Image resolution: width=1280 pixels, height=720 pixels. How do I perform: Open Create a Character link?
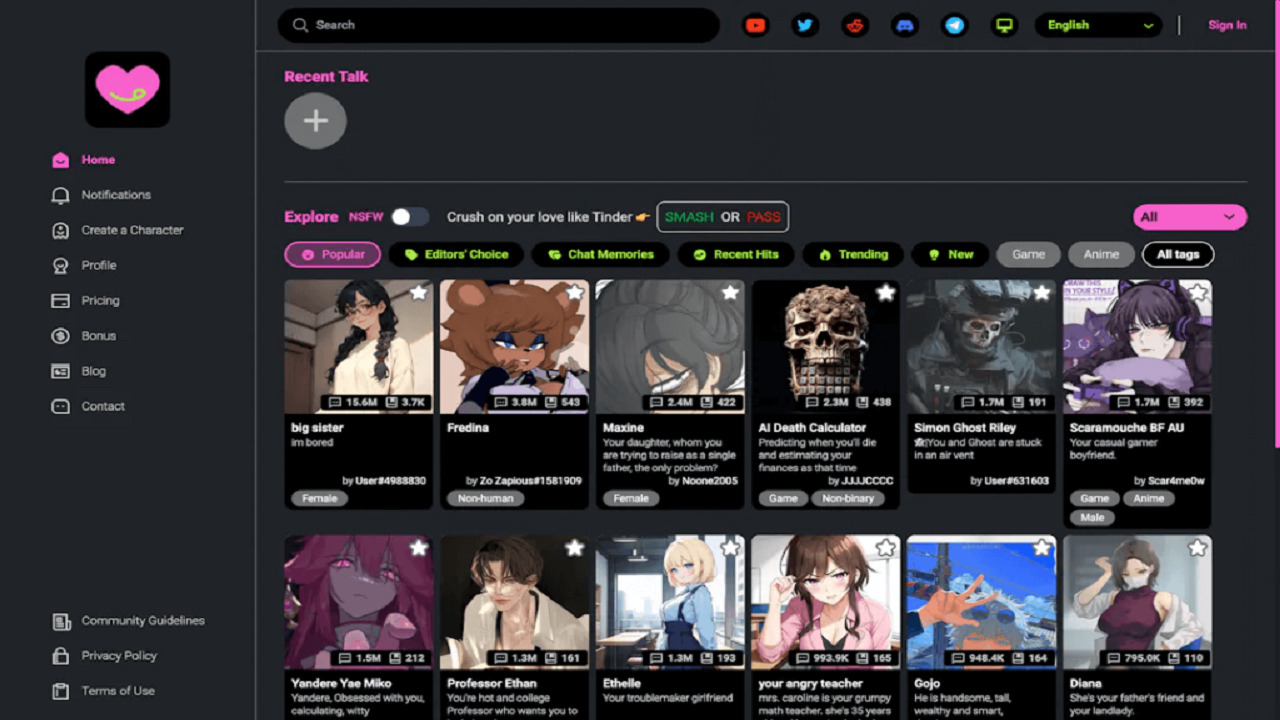click(x=132, y=230)
